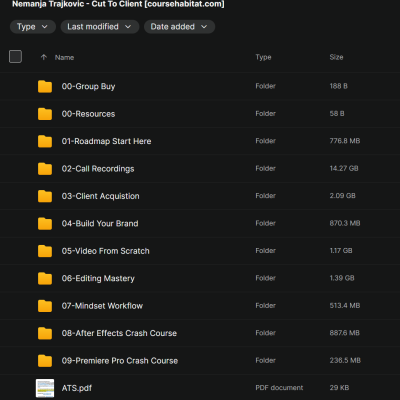Click the 188 B size value
400x400 pixels.
coord(339,86)
